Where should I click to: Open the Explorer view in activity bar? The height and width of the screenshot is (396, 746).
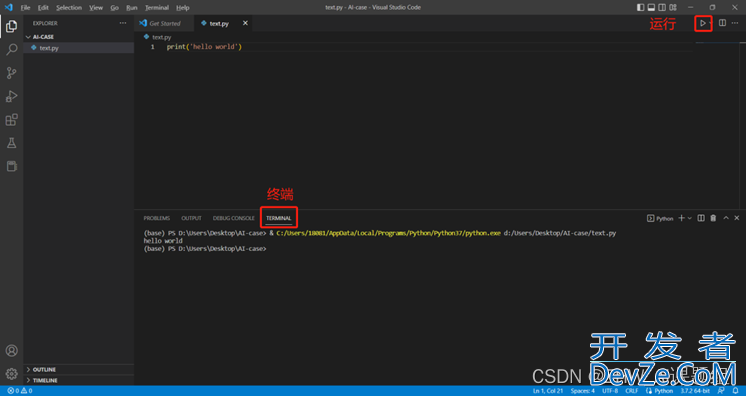[11, 26]
